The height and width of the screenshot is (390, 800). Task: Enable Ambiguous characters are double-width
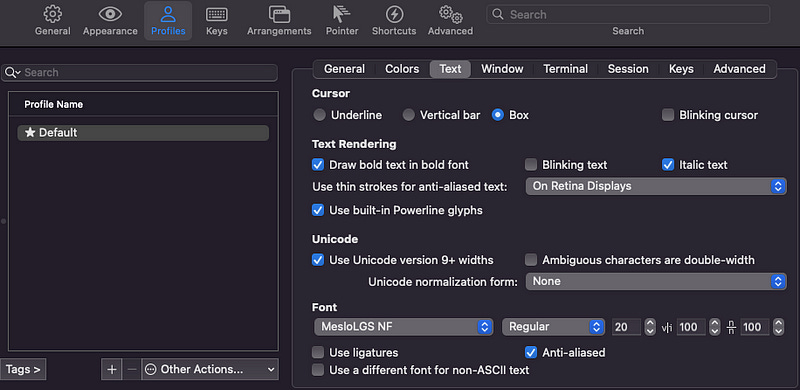click(531, 260)
